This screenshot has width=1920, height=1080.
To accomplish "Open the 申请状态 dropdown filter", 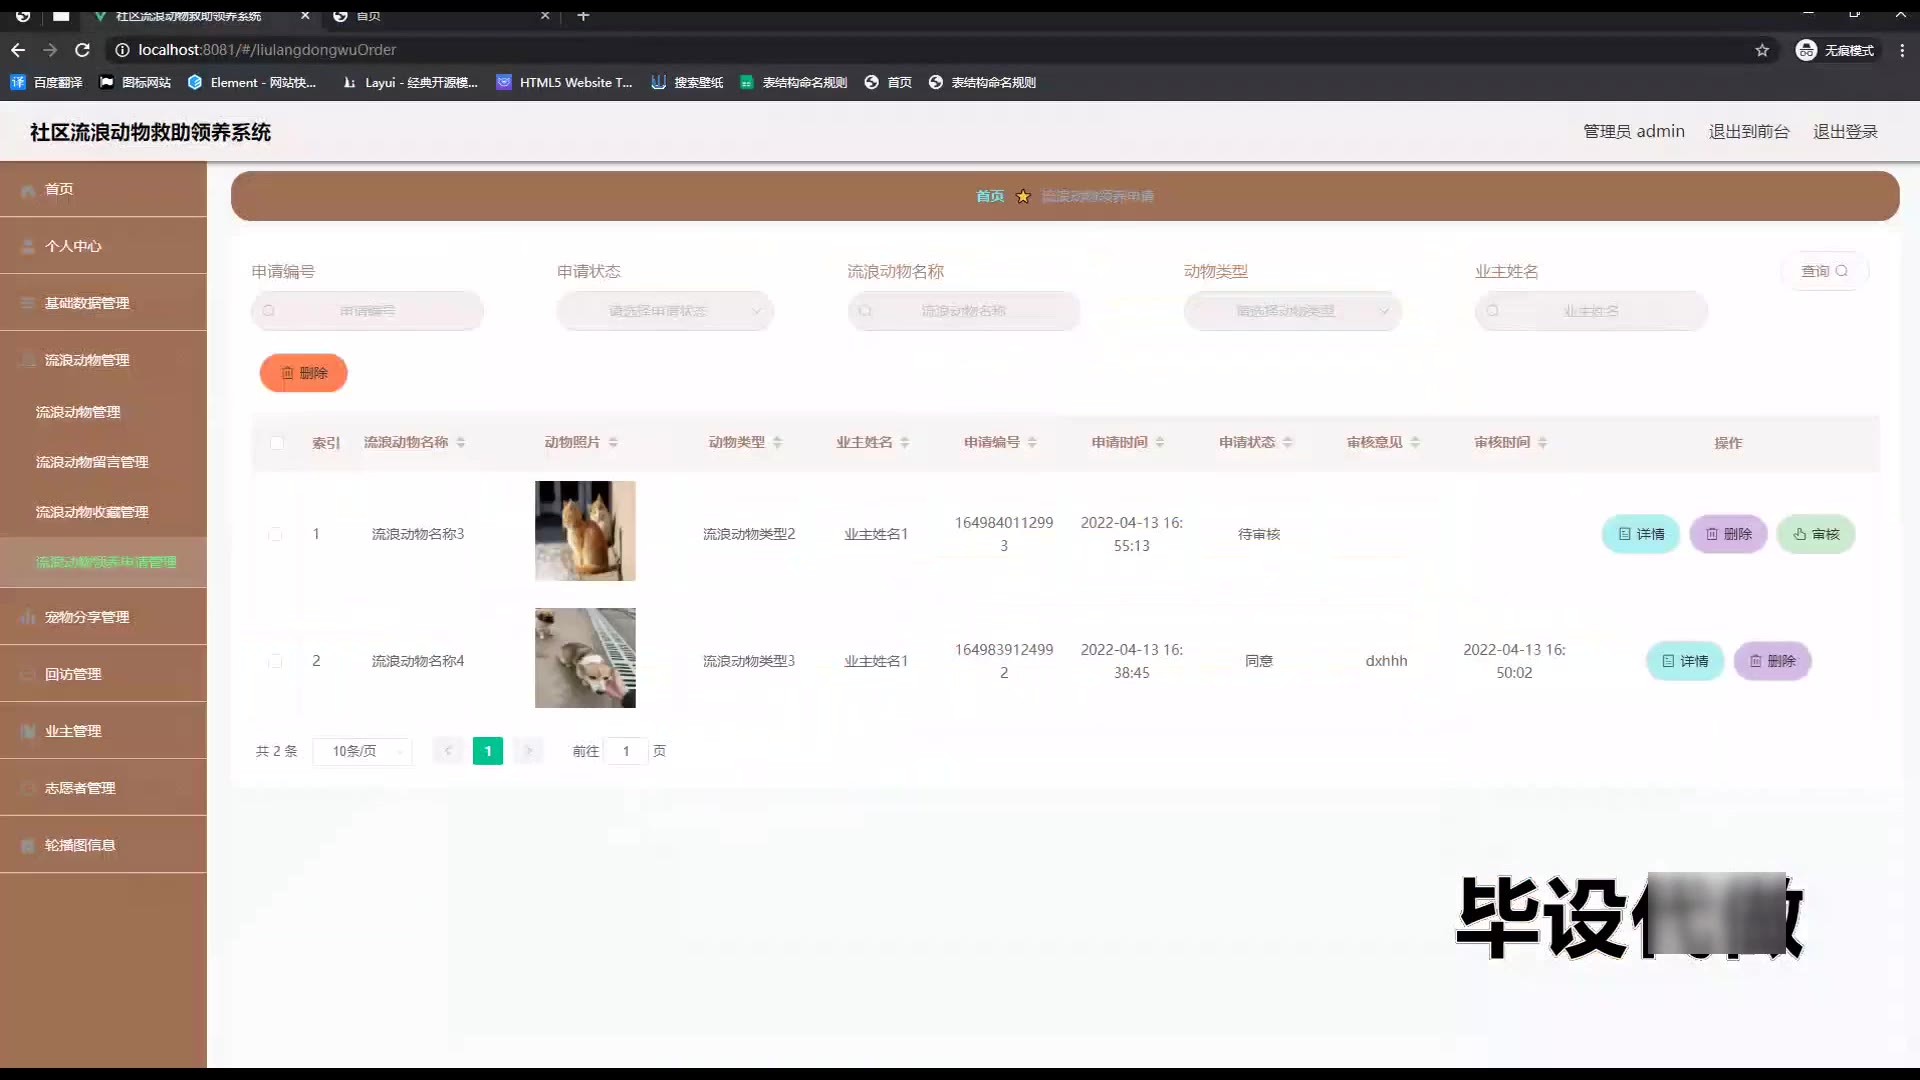I will coord(665,311).
